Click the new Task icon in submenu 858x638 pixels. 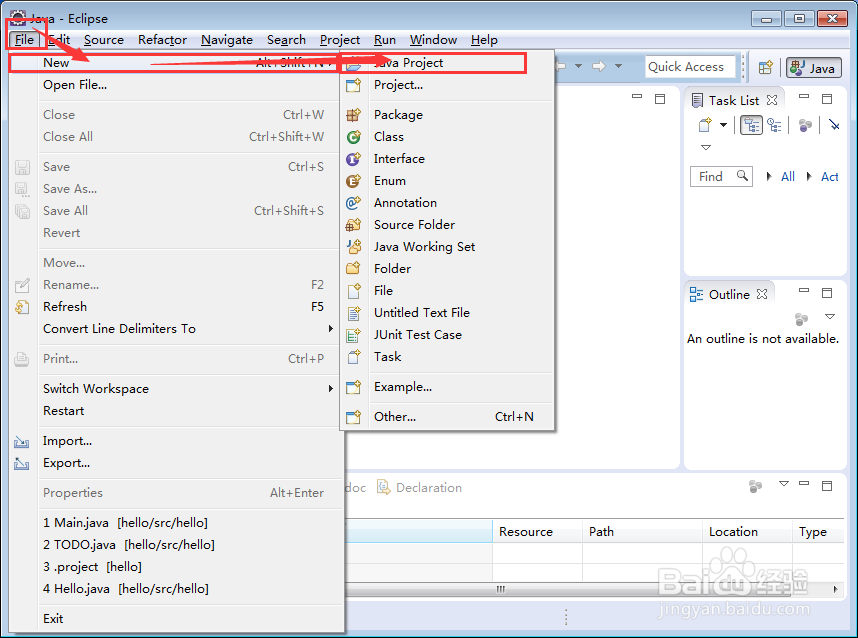[353, 357]
